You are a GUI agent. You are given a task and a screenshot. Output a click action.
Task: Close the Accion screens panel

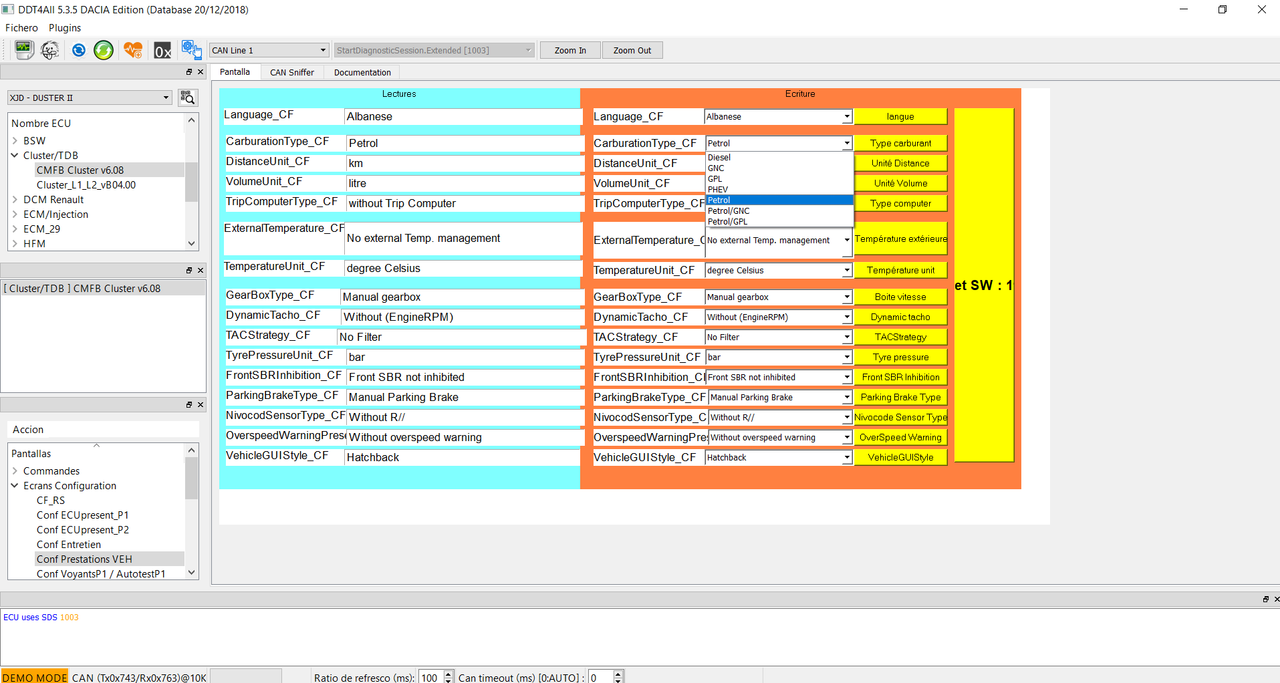click(199, 404)
